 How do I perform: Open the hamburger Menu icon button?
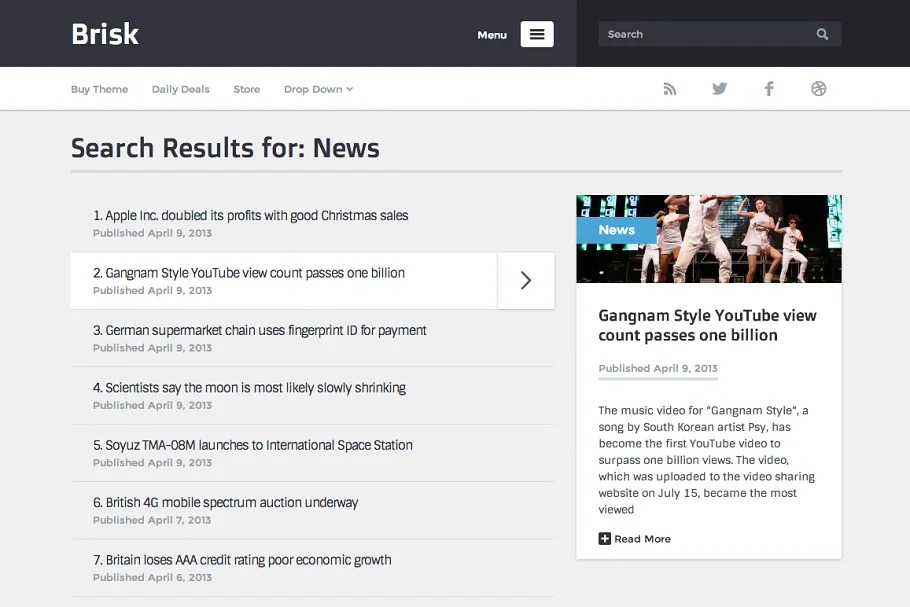coord(536,34)
